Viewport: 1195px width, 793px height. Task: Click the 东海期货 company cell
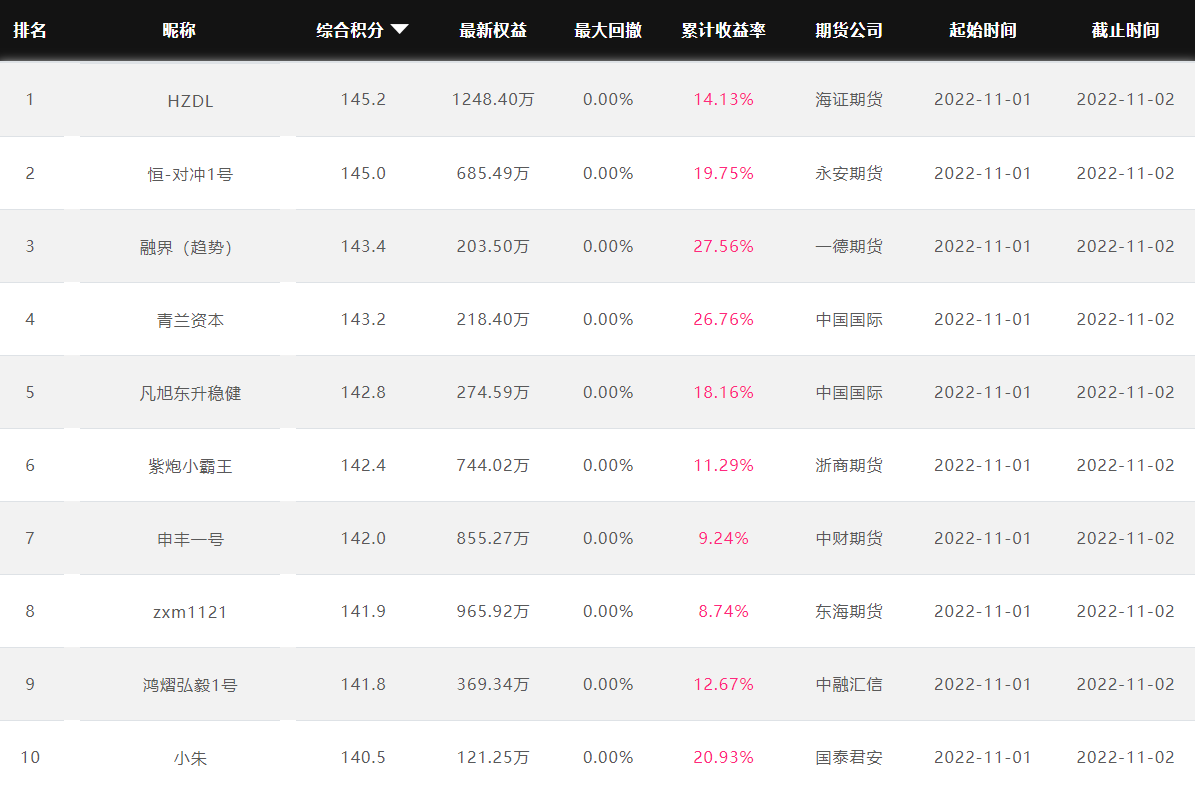click(x=849, y=612)
